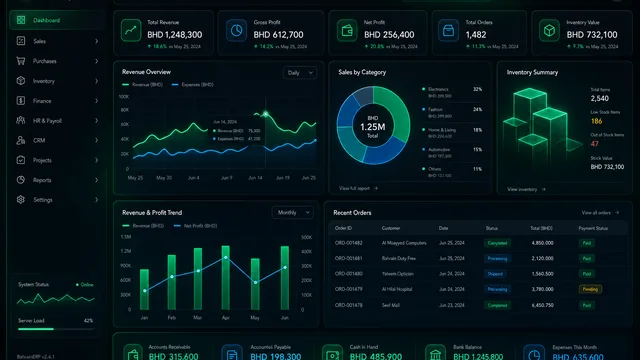Viewport: 640px width, 360px height.
Task: Click the Sales sidebar icon
Action: click(21, 41)
